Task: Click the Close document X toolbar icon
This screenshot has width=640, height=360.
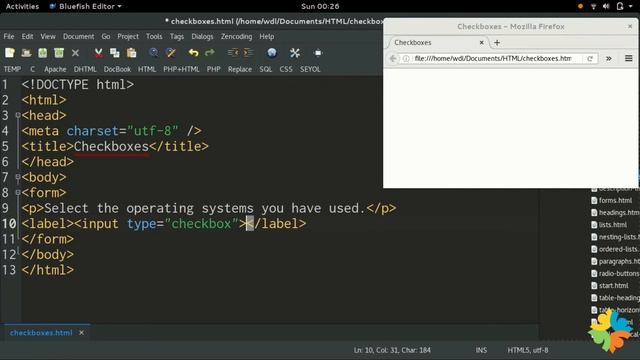Action: tap(75, 53)
